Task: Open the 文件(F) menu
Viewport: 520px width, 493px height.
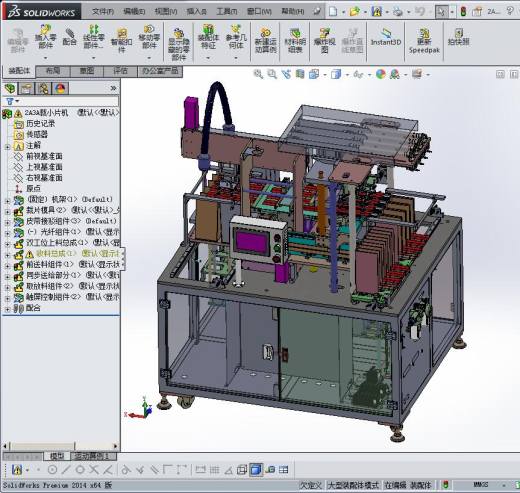Action: (x=103, y=12)
